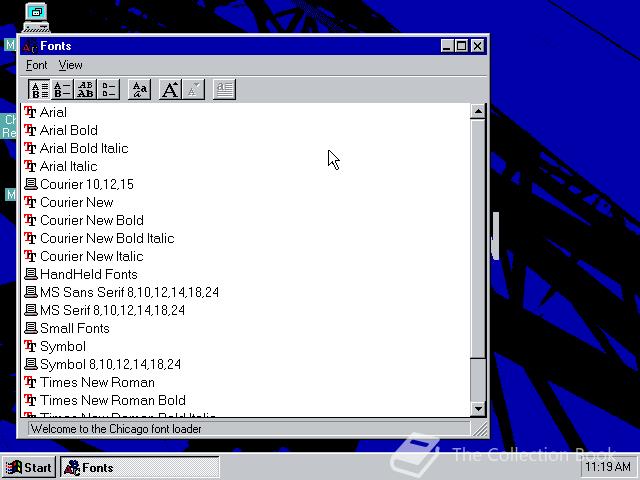Click the 11:19 AM taskbar clock
Image resolution: width=640 pixels, height=480 pixels.
point(608,467)
